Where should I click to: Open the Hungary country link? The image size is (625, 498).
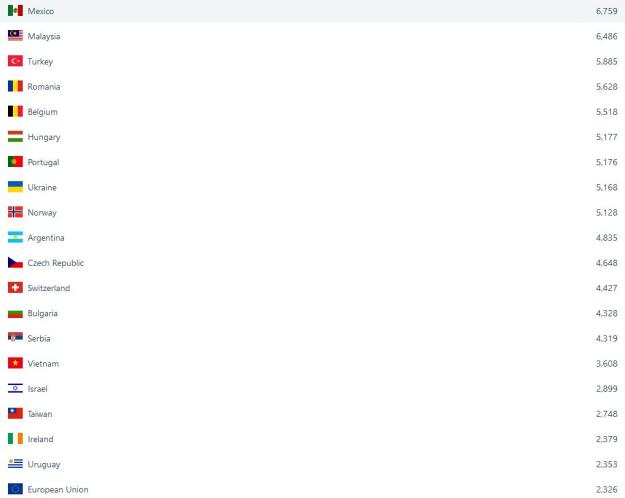click(43, 137)
